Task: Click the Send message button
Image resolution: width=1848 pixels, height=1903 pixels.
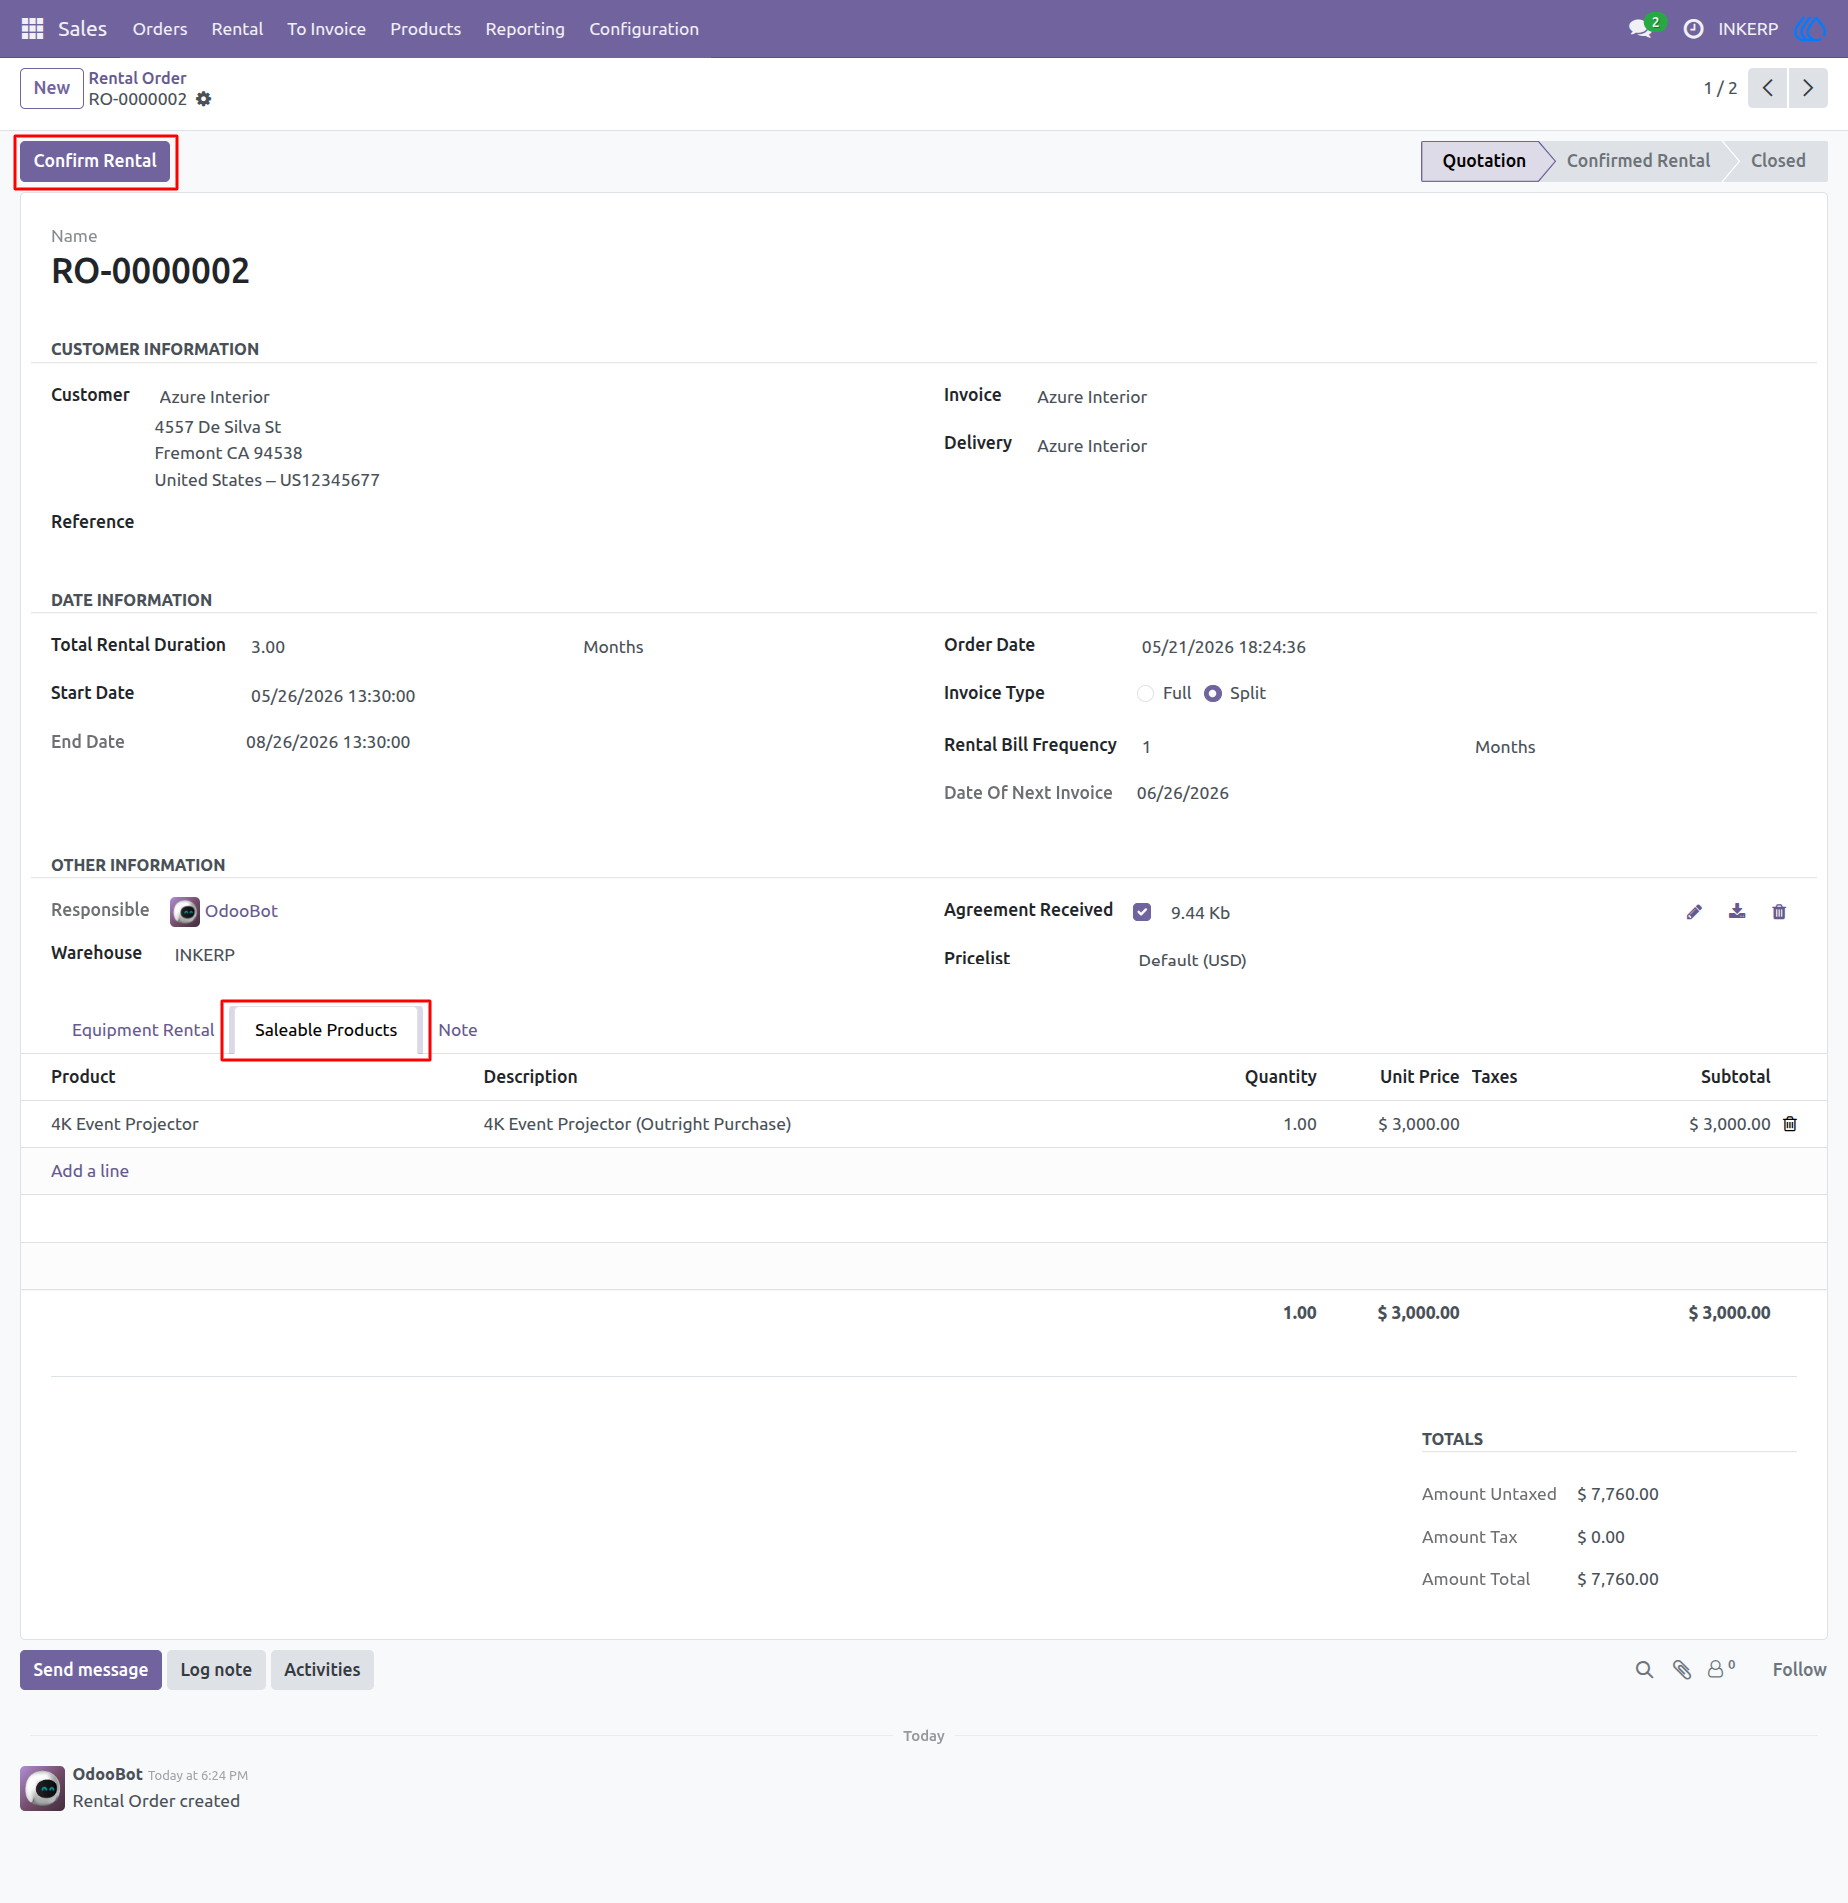Action: coord(91,1670)
